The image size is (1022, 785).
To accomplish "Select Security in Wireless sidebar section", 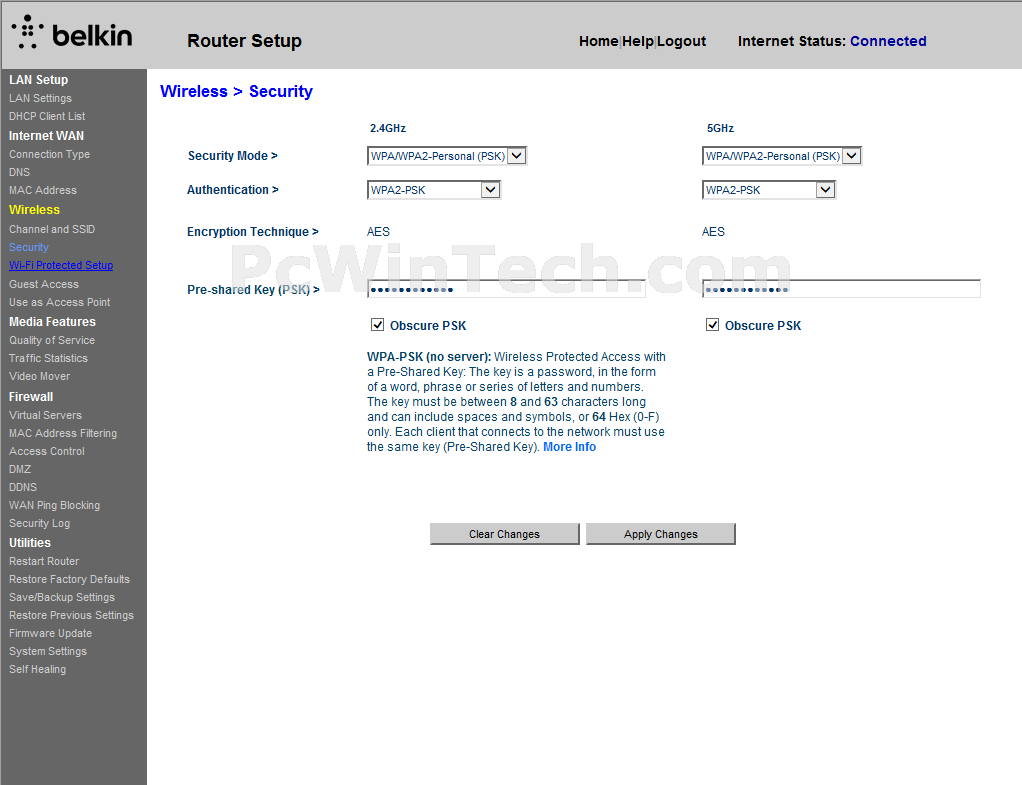I will [x=29, y=247].
